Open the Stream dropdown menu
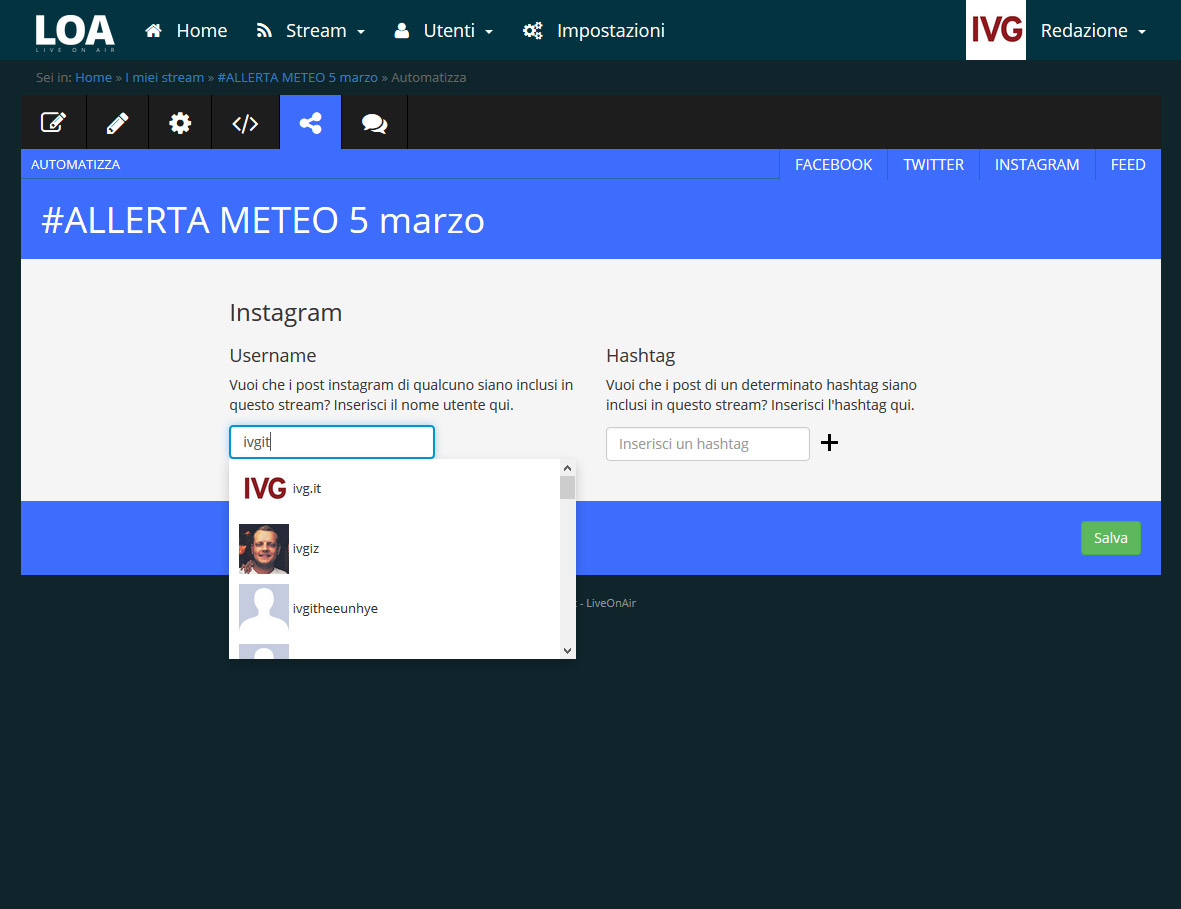 [x=310, y=31]
